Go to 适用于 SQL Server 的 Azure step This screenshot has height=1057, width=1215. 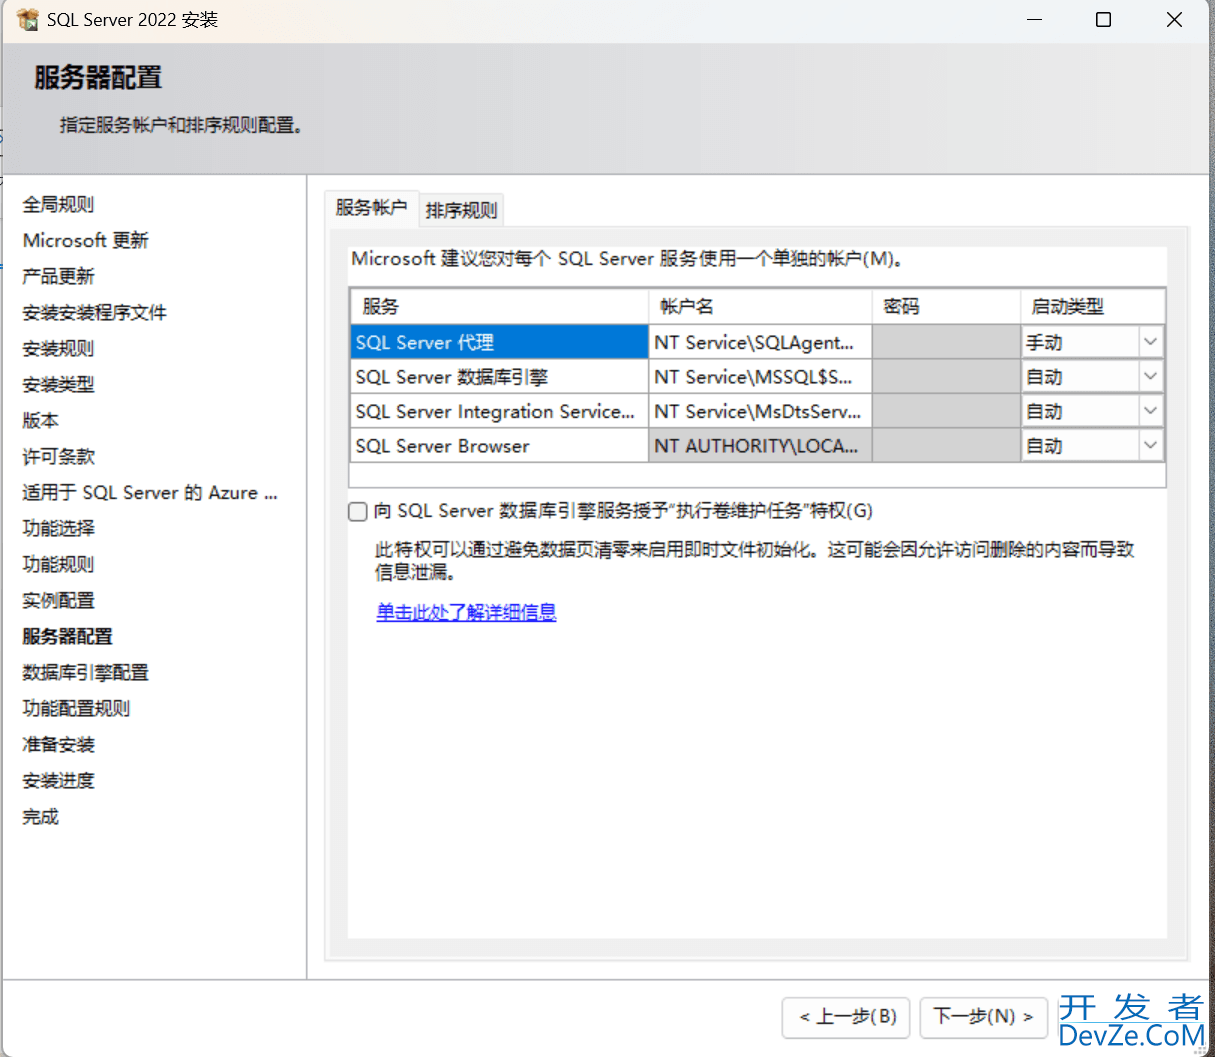(x=150, y=492)
